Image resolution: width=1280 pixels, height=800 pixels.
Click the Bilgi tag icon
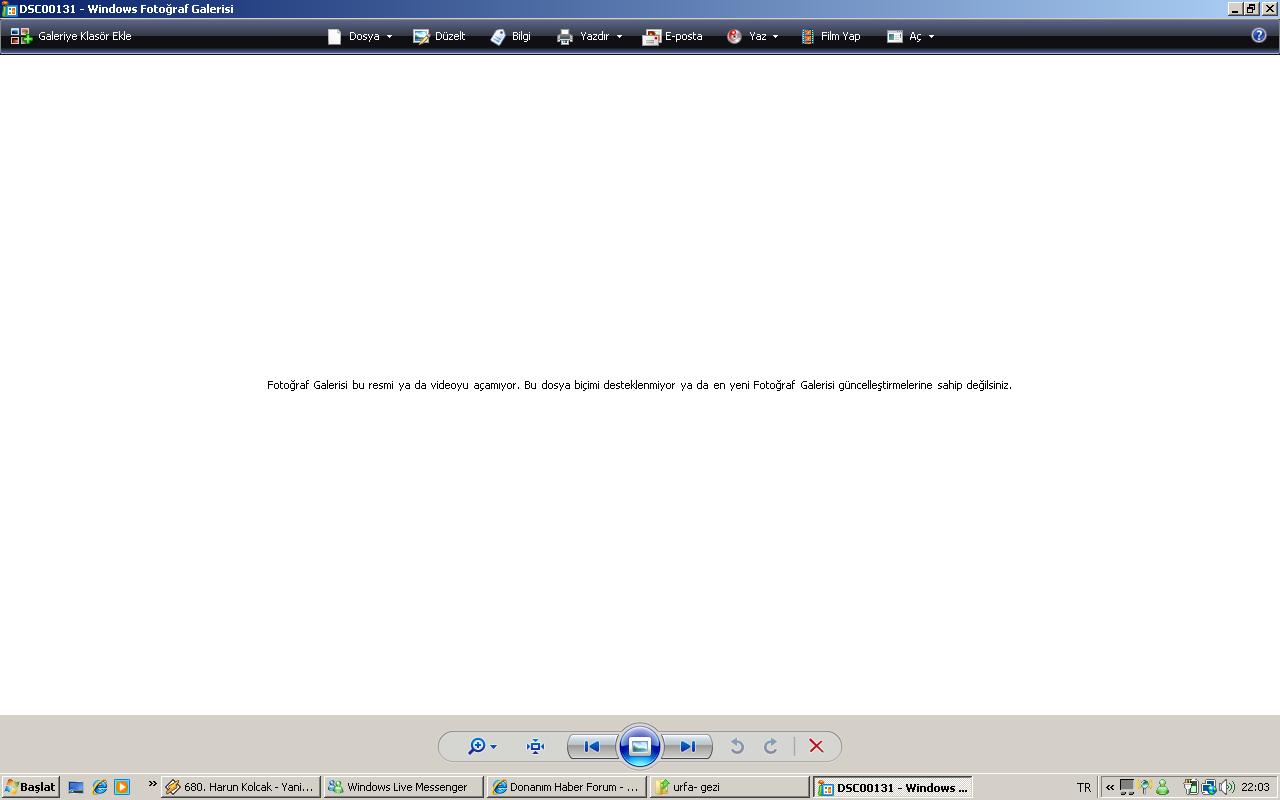pyautogui.click(x=498, y=36)
